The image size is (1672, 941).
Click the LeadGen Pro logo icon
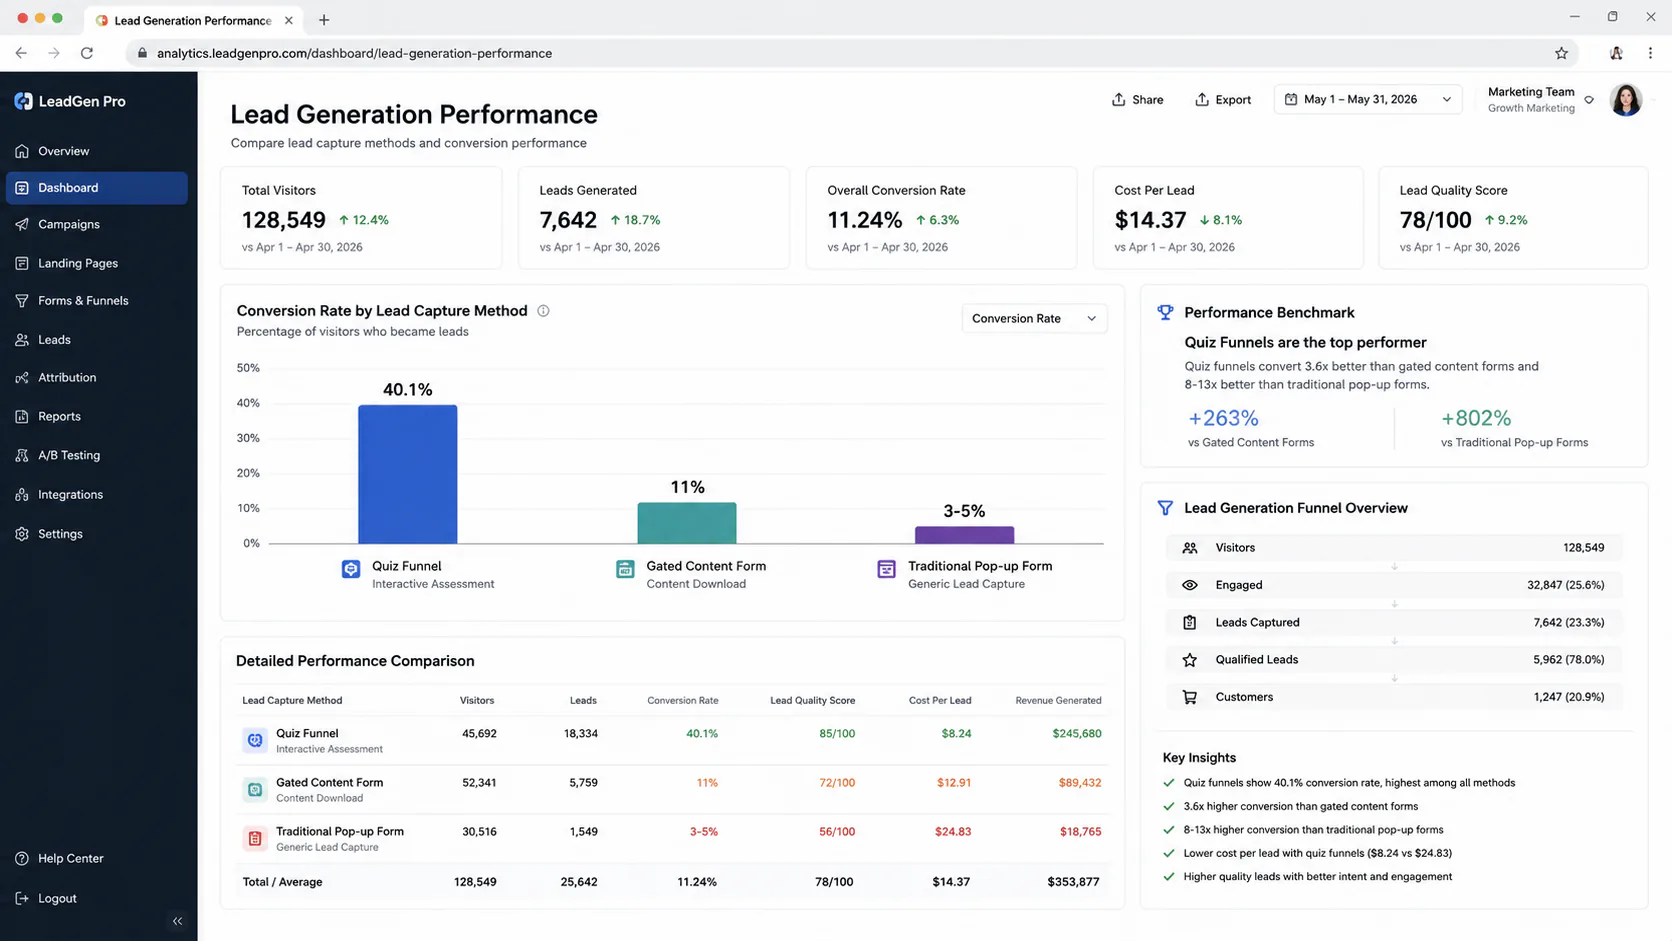23,101
